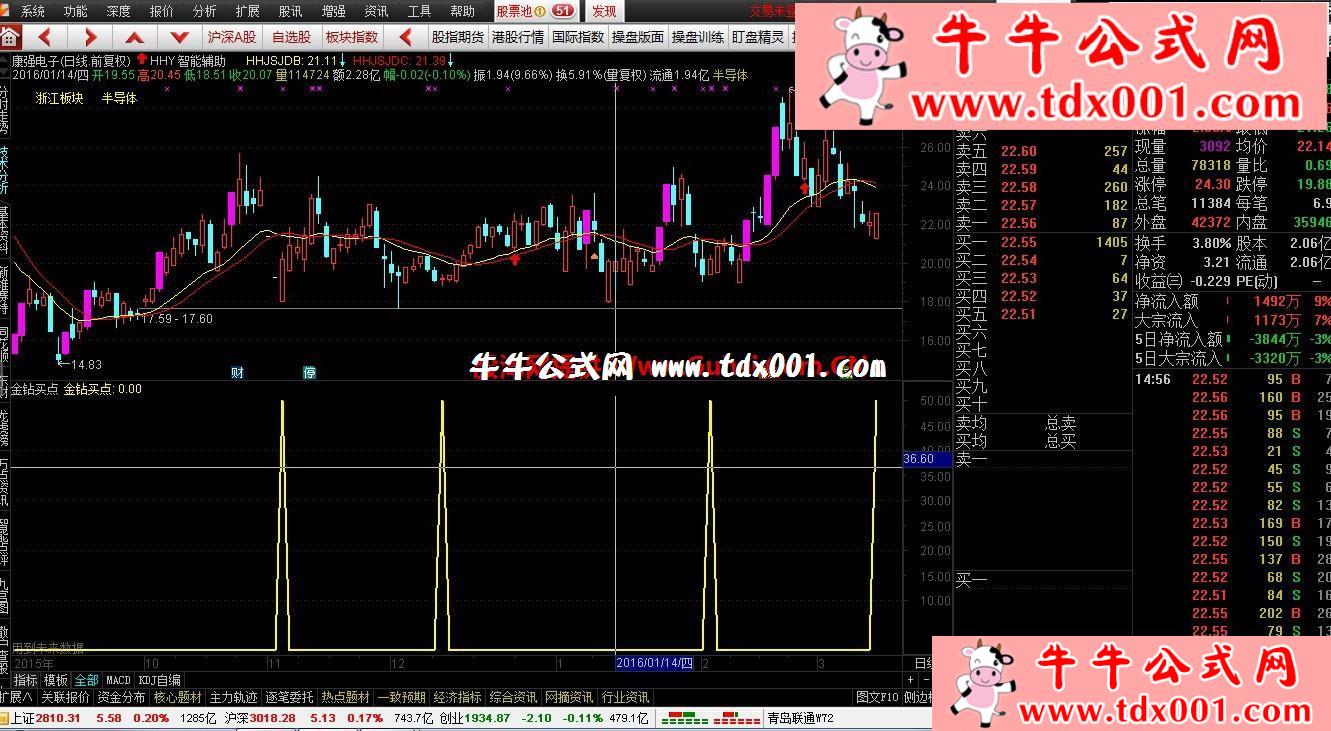Open the 股票池 tab
The height and width of the screenshot is (731, 1331).
(536, 11)
